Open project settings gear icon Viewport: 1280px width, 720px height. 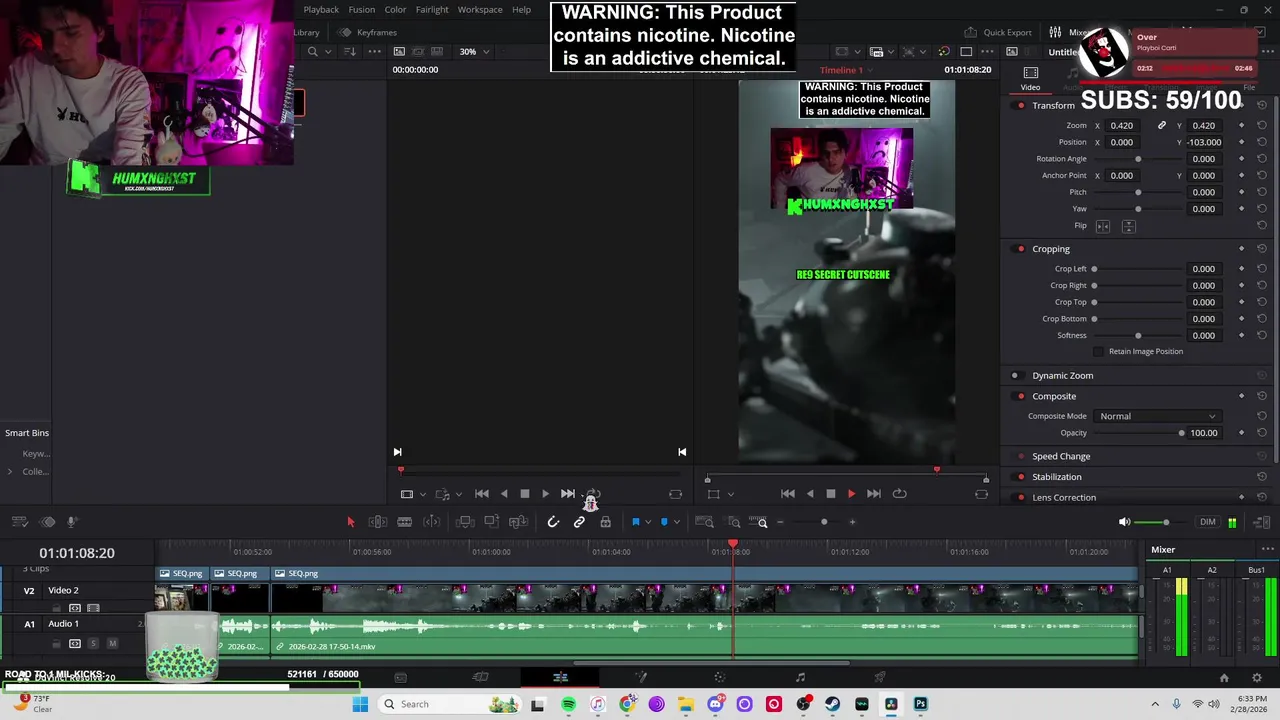tap(1257, 677)
